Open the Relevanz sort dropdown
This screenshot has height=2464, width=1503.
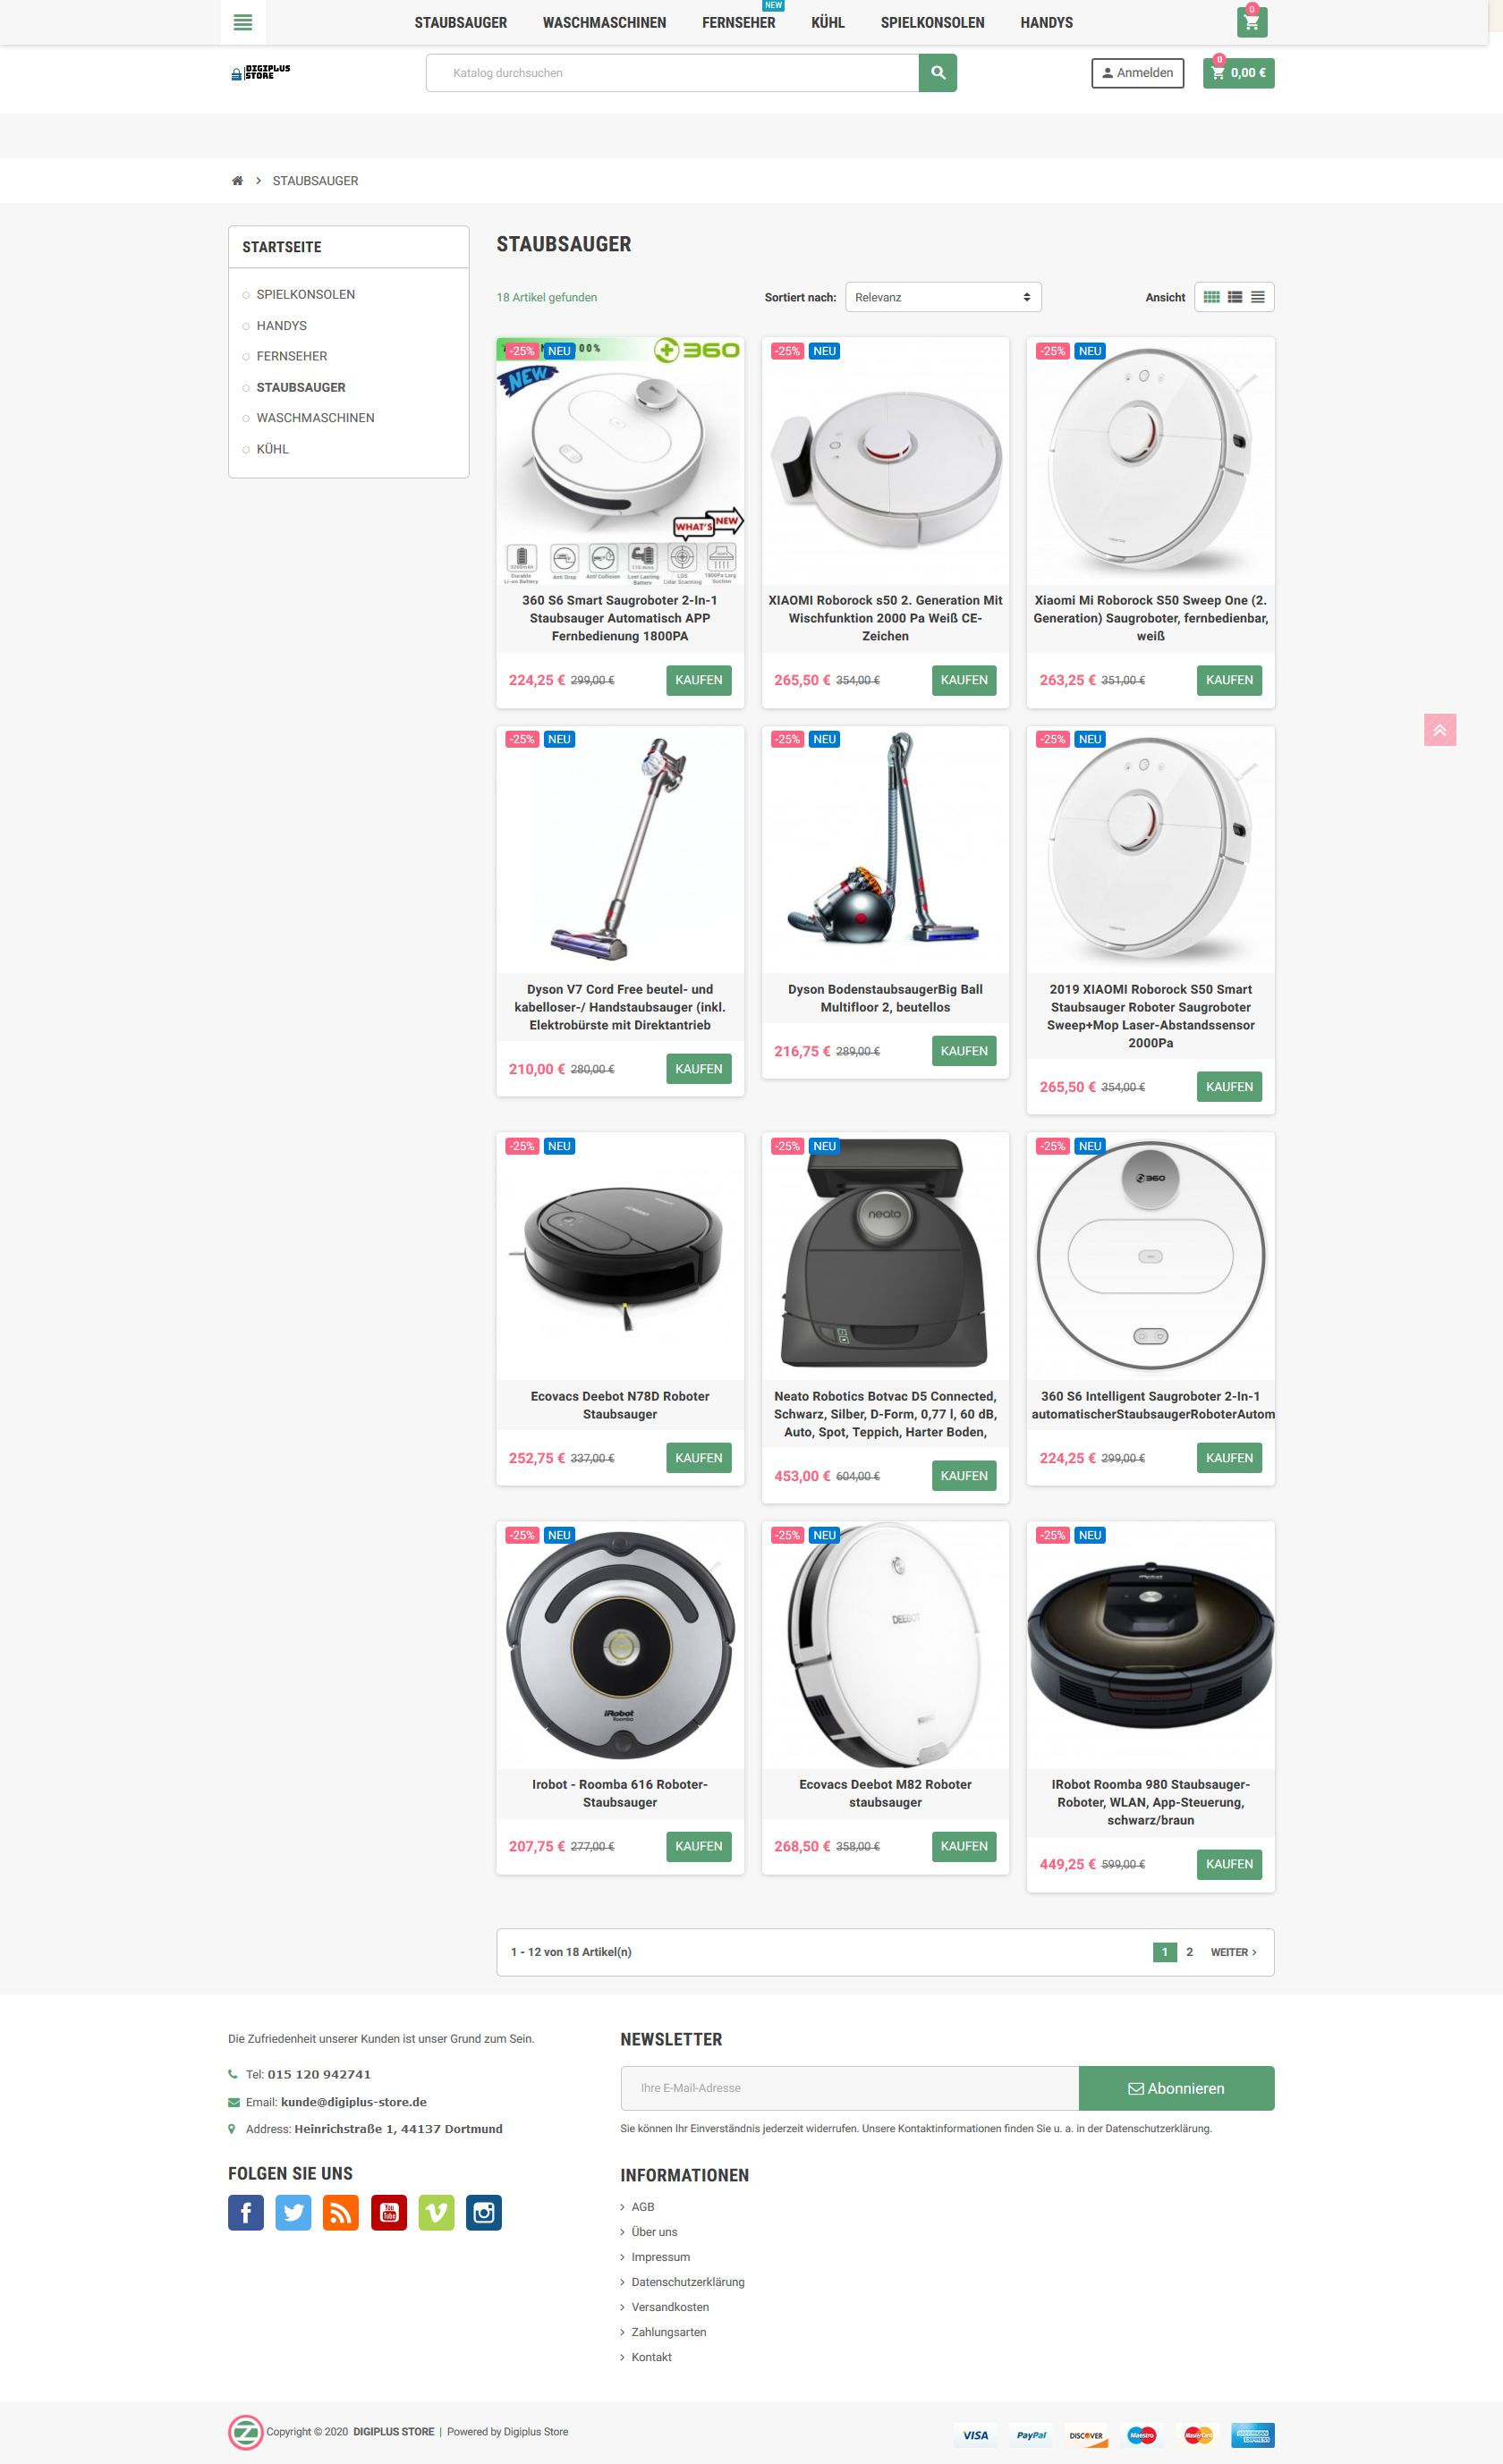pos(943,297)
